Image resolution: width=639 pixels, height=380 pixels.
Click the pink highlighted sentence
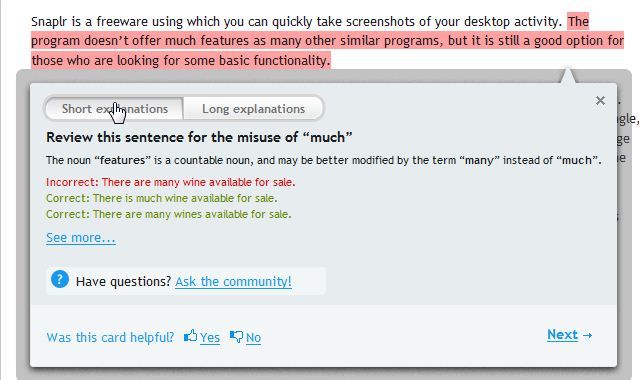coord(327,41)
